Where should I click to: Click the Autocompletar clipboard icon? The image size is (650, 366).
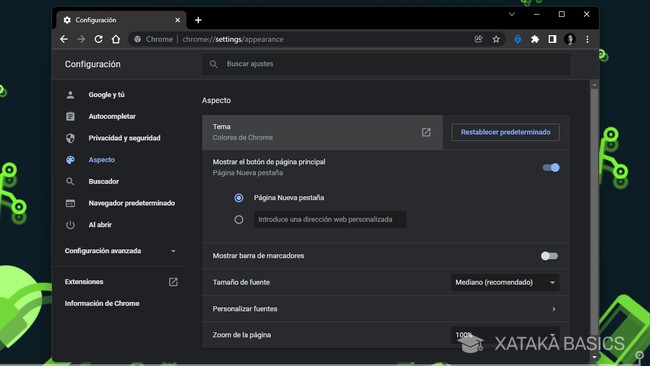[x=70, y=116]
